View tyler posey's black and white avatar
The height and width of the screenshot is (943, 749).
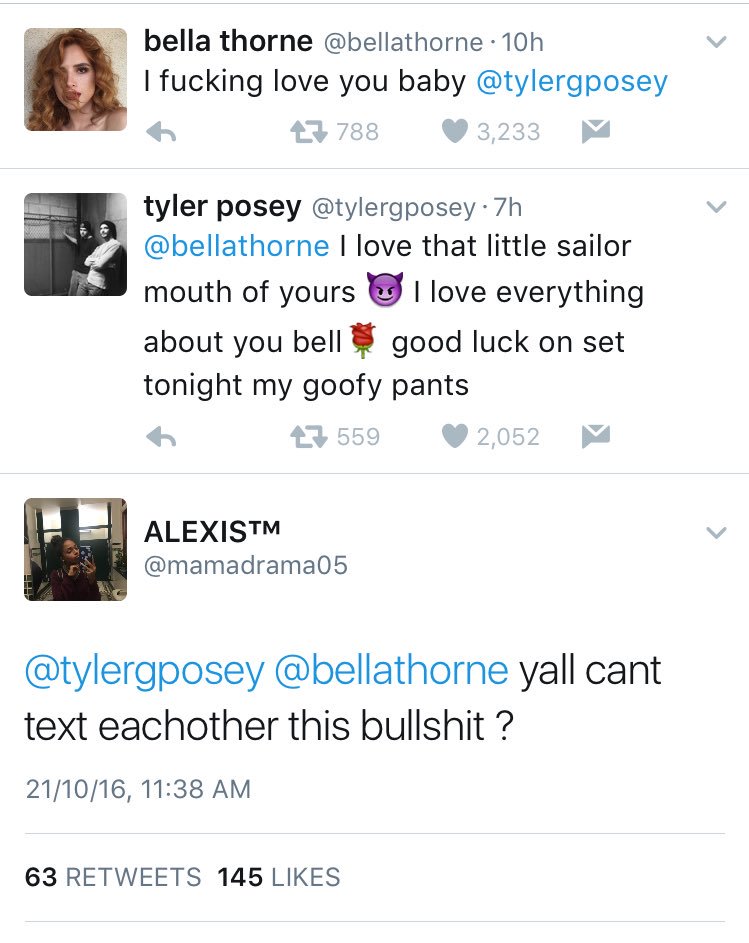point(75,244)
